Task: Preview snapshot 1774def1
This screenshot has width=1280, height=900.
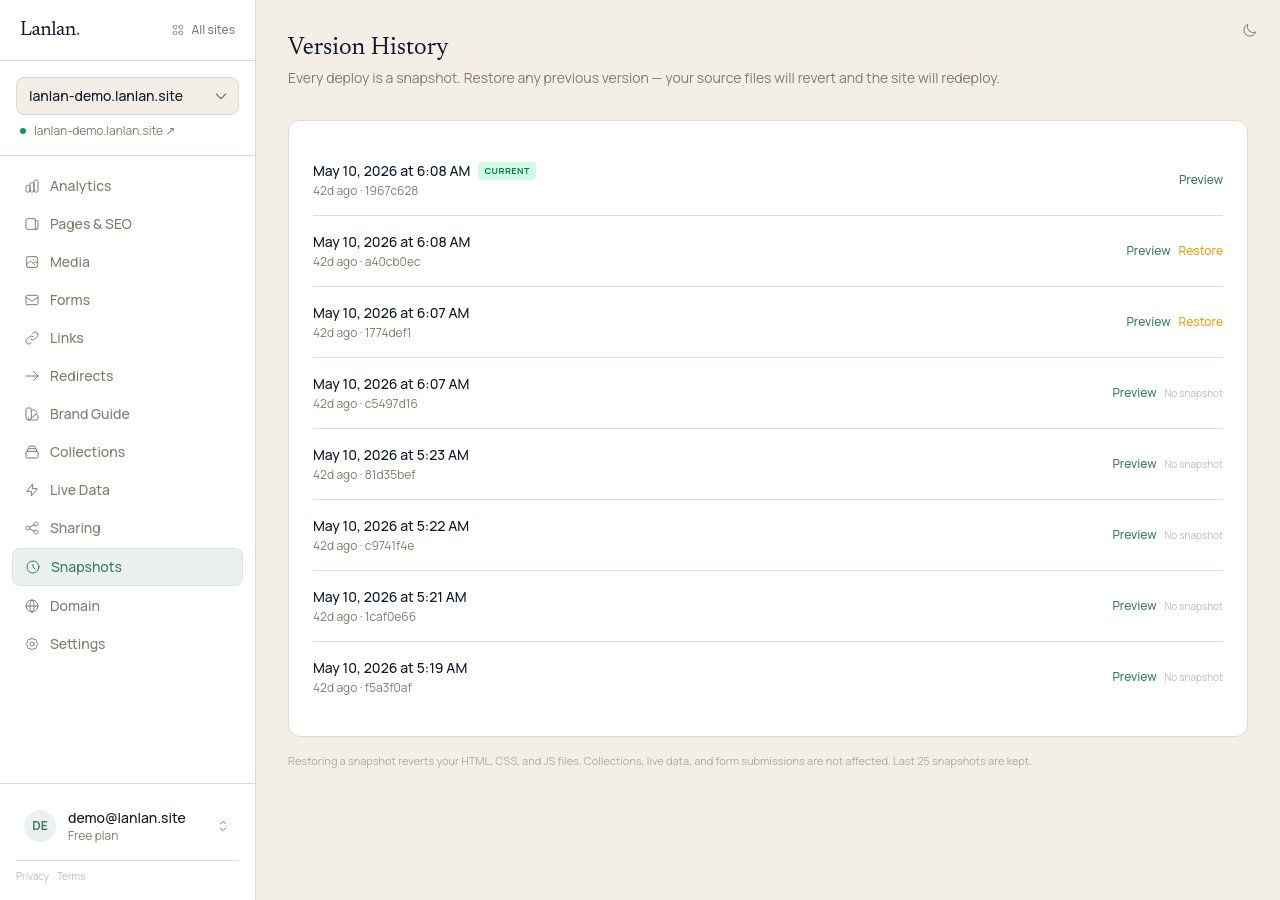Action: (1148, 322)
